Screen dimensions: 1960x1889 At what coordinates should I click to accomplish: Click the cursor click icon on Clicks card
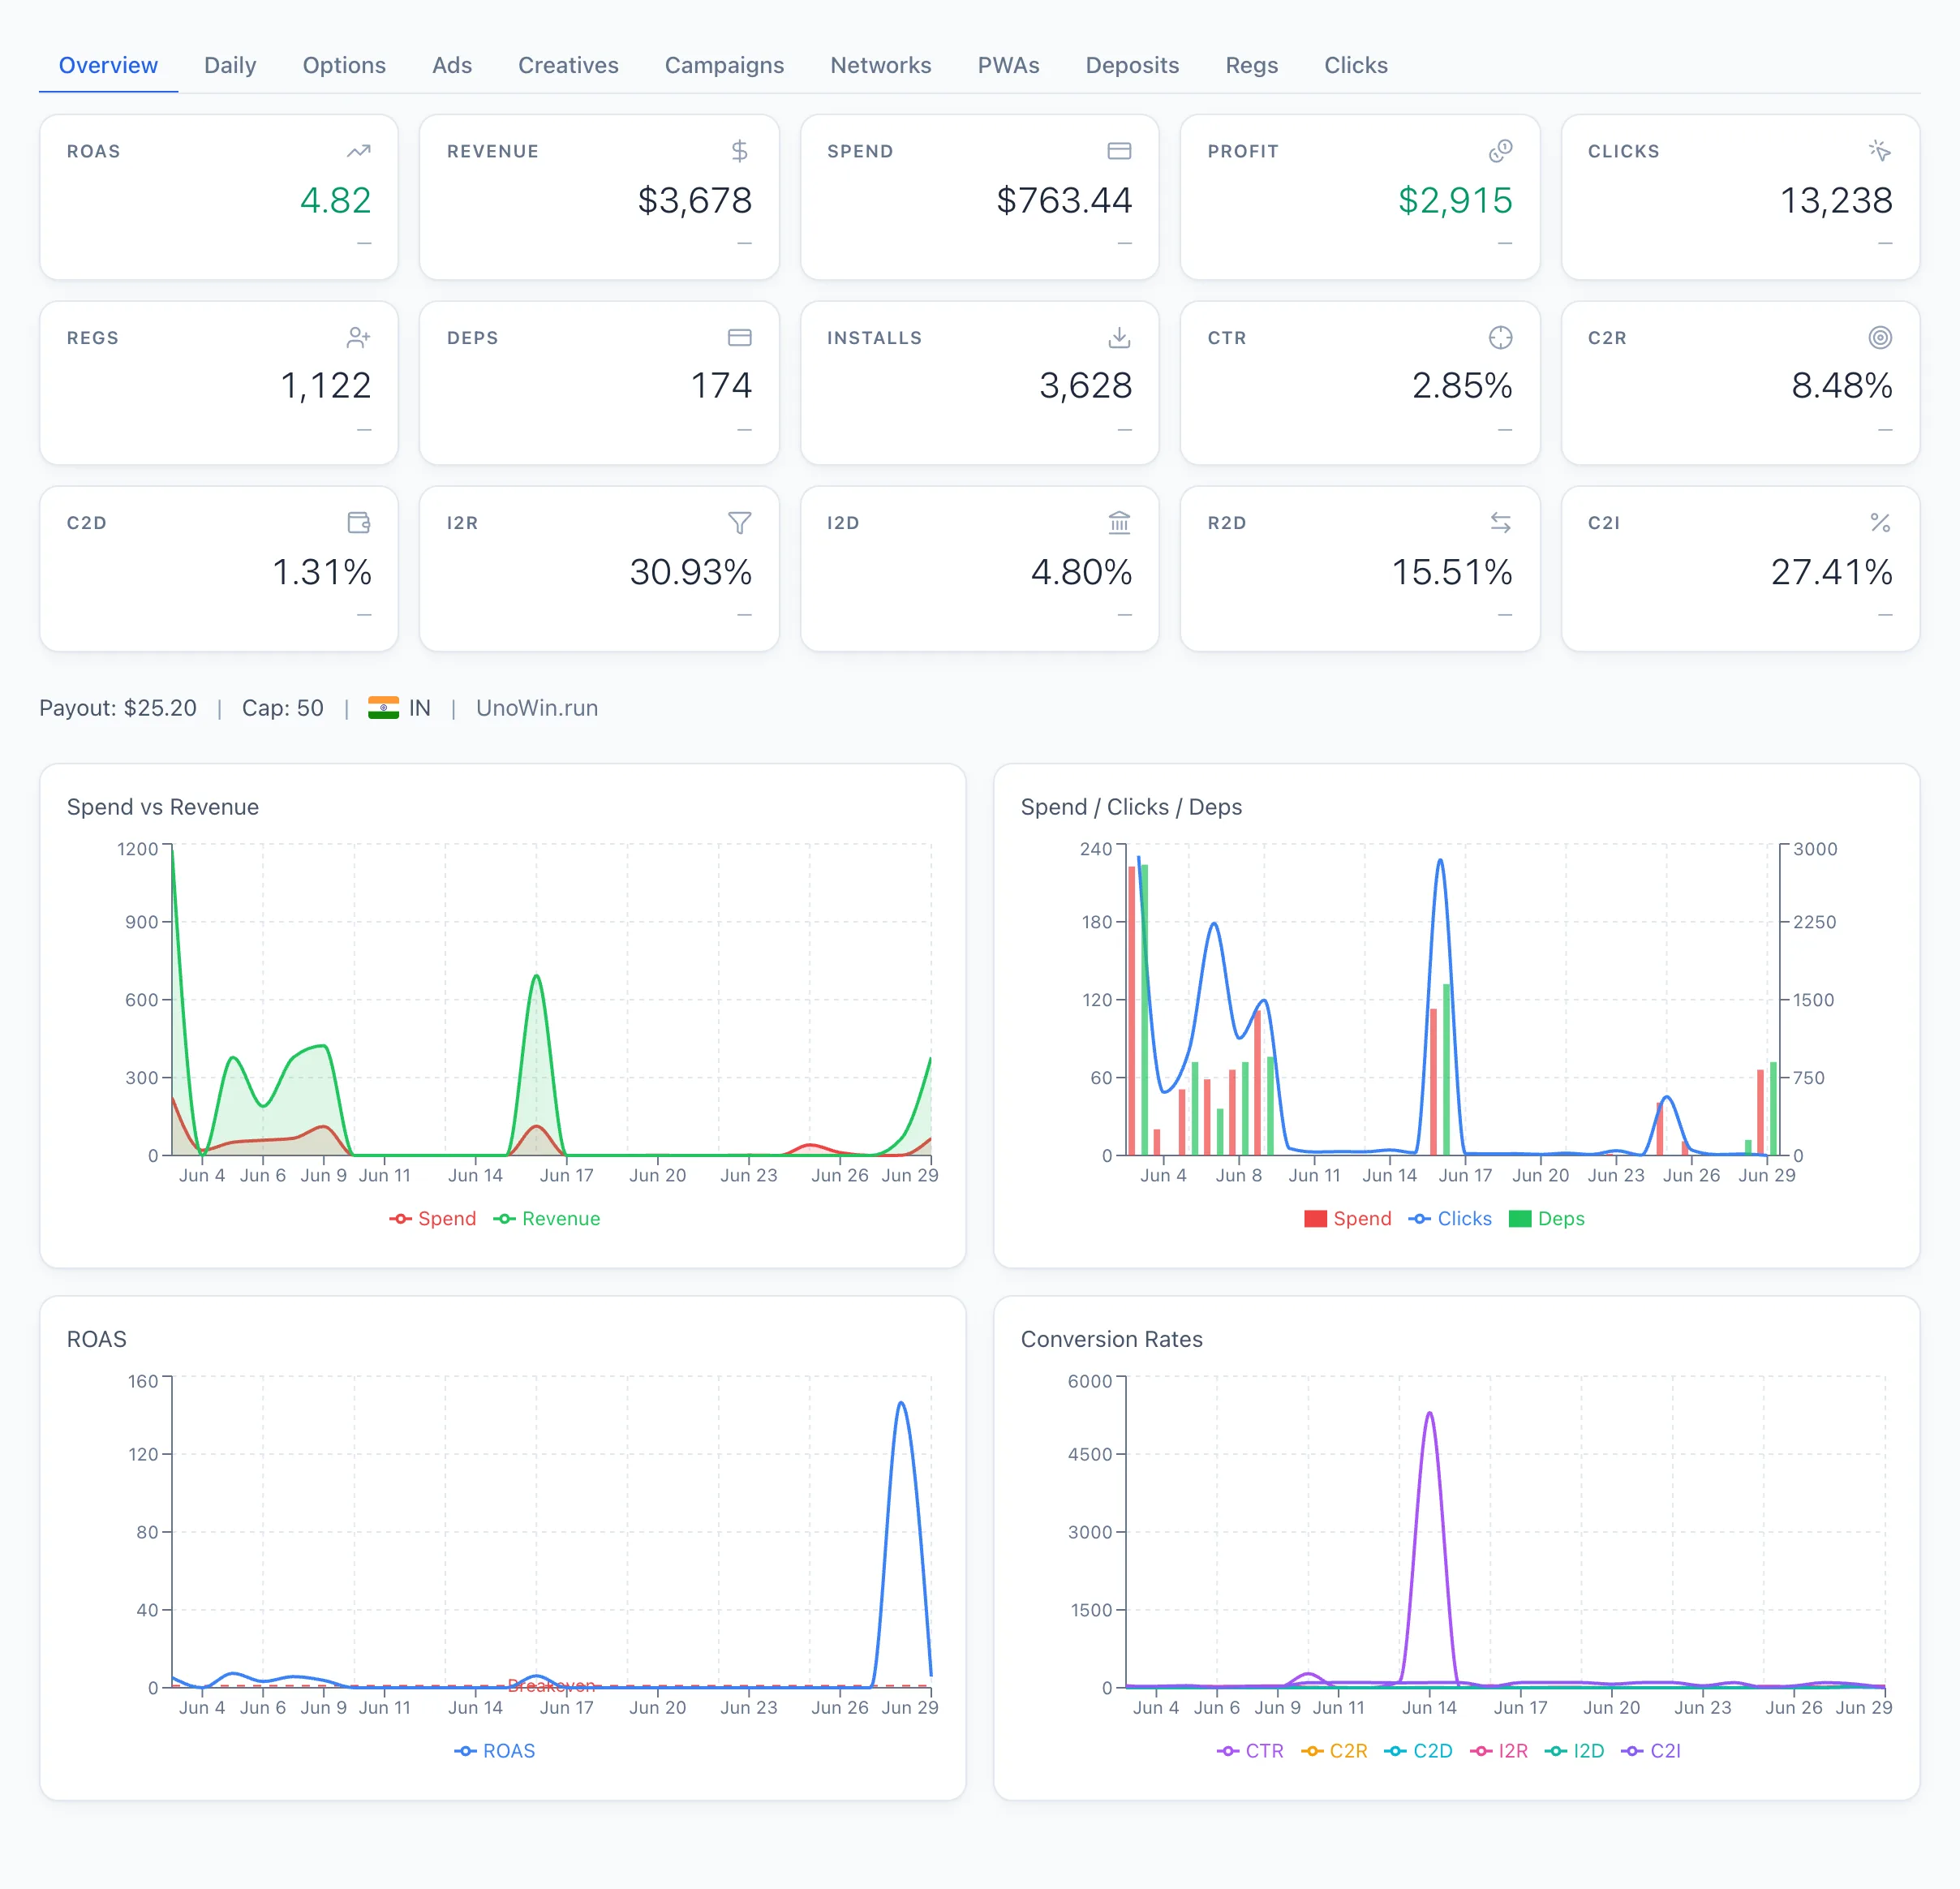[x=1880, y=151]
